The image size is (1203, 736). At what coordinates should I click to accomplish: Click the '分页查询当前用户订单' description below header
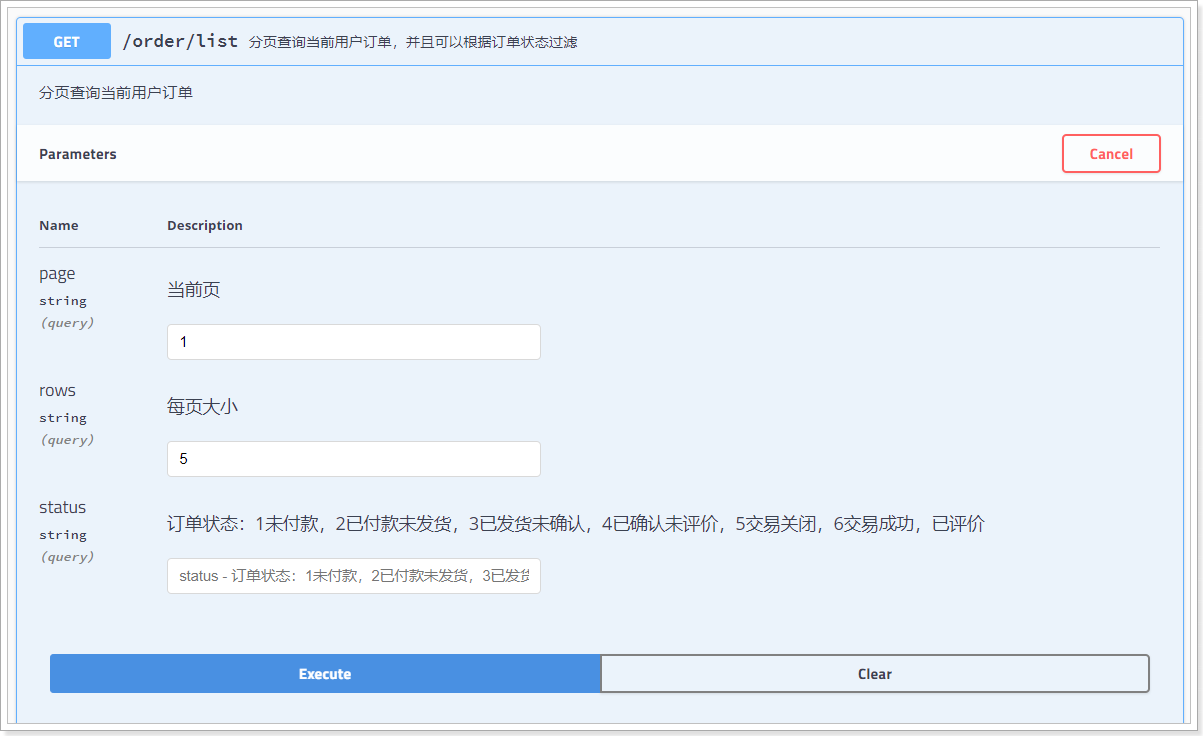coord(116,93)
